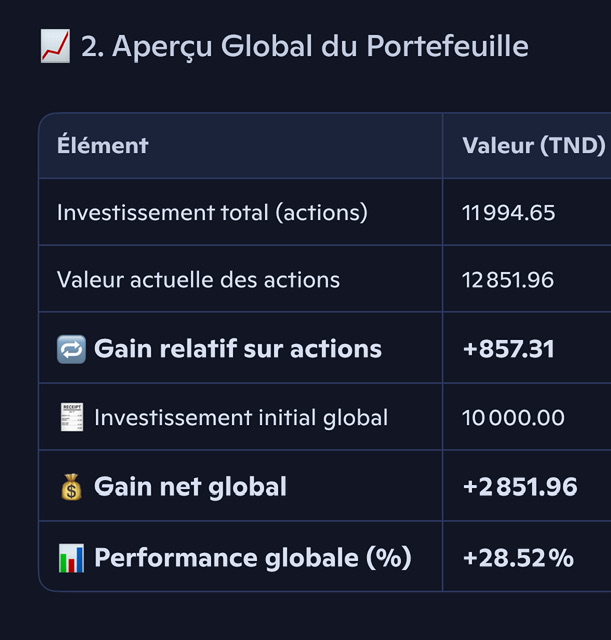
Task: Select the Investissement initial global label
Action: click(x=241, y=418)
